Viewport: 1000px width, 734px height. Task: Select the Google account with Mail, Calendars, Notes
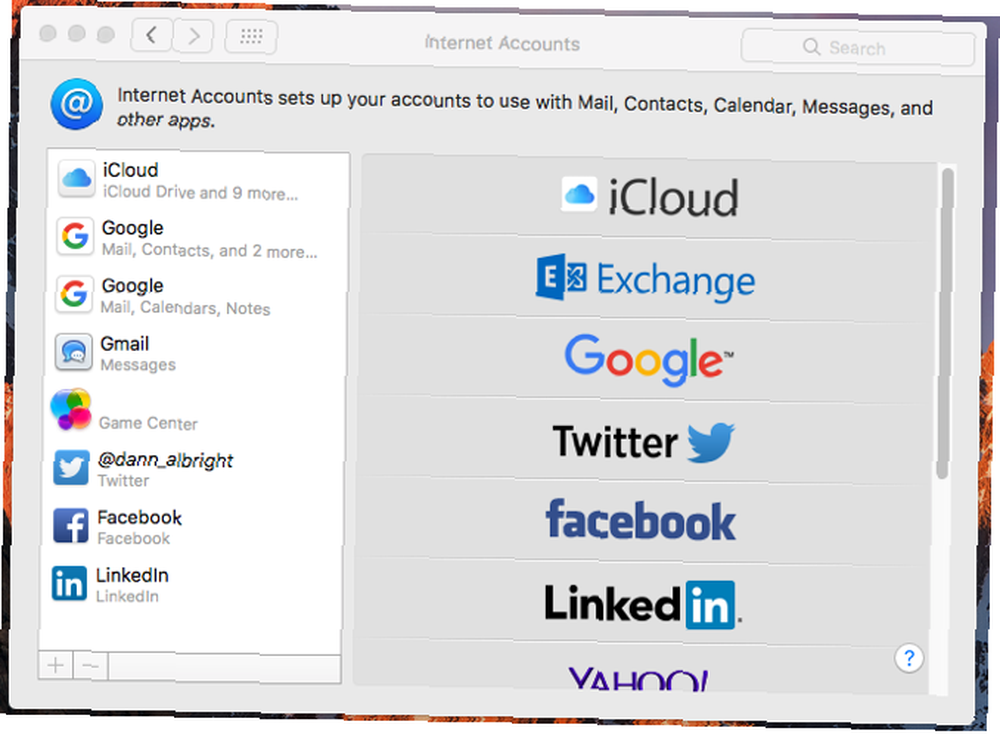click(x=196, y=296)
